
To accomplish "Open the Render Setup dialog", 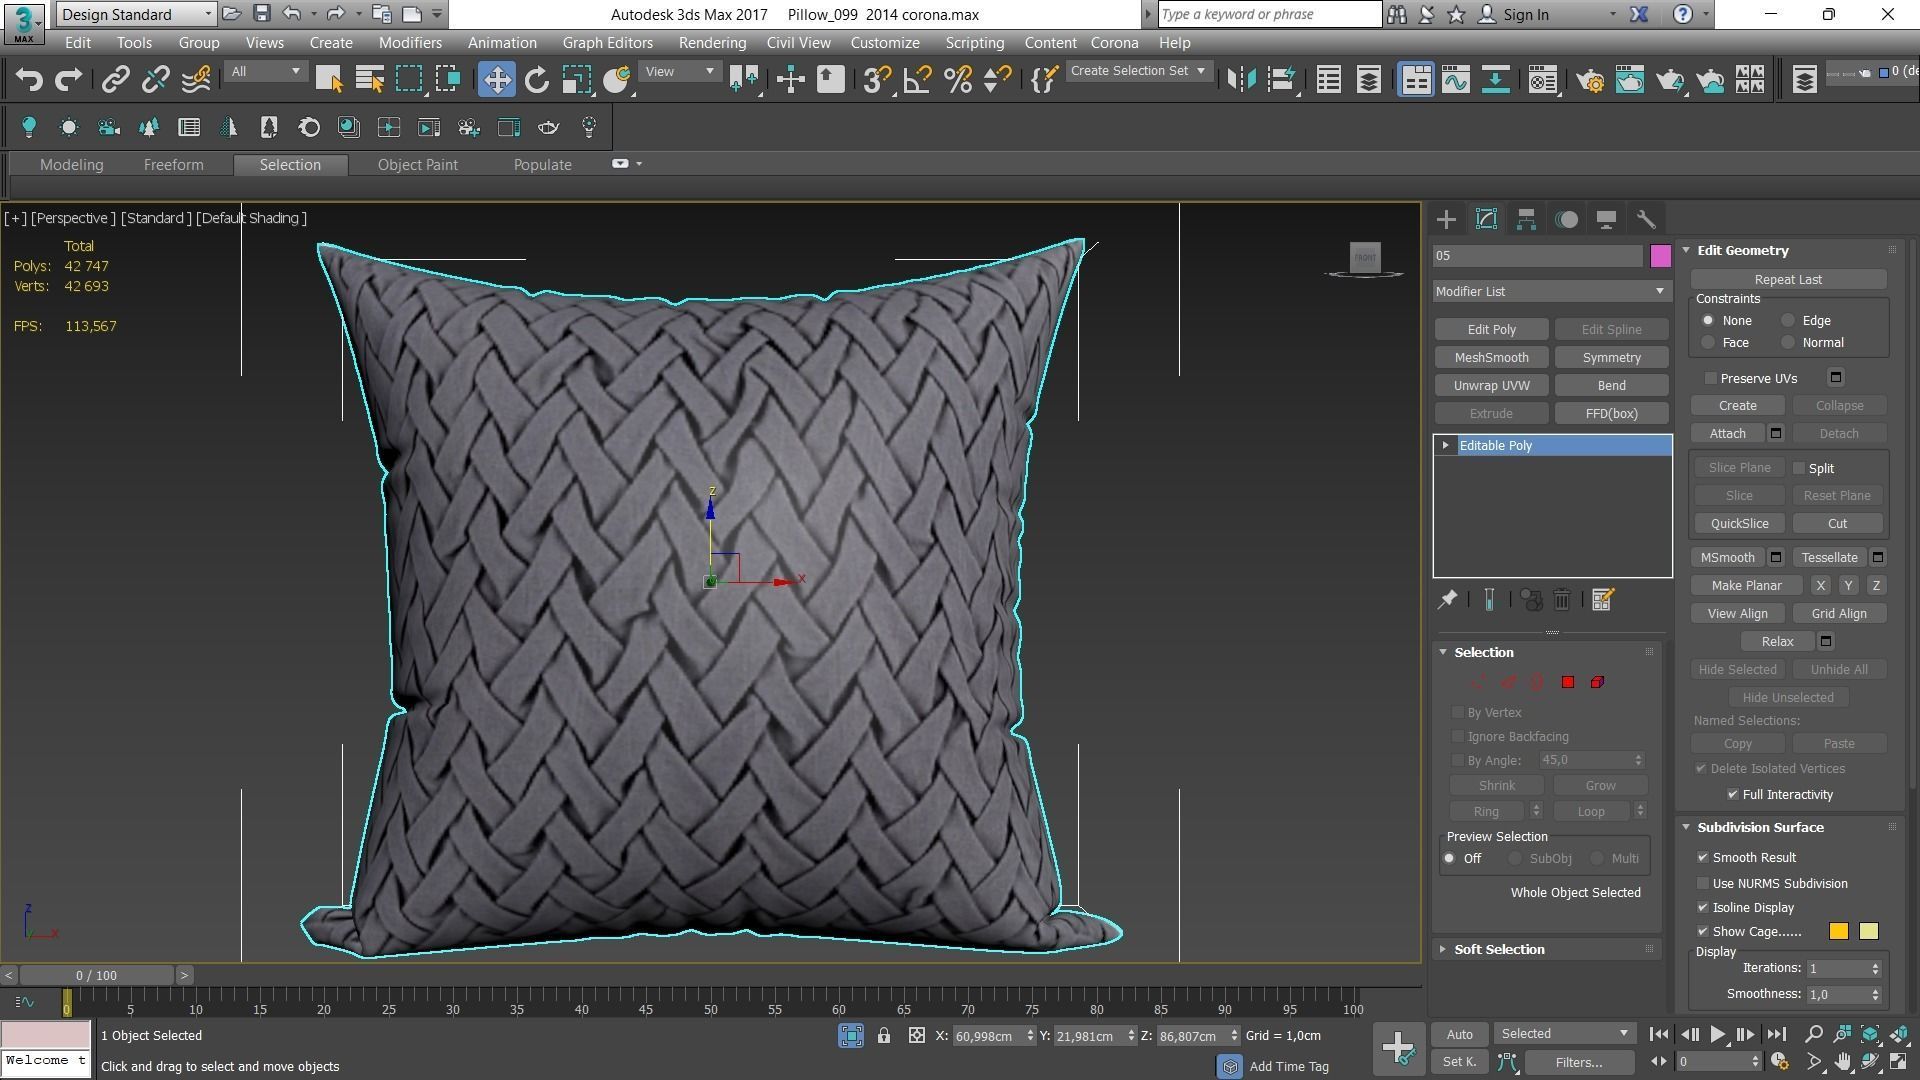I will tap(1590, 80).
